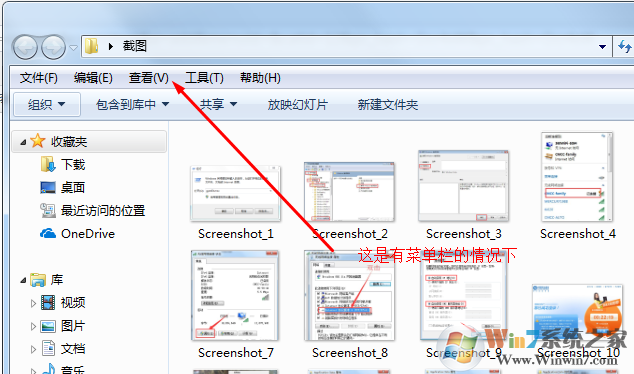Select Screenshot_4 thumbnail
The height and width of the screenshot is (374, 634).
click(x=577, y=177)
